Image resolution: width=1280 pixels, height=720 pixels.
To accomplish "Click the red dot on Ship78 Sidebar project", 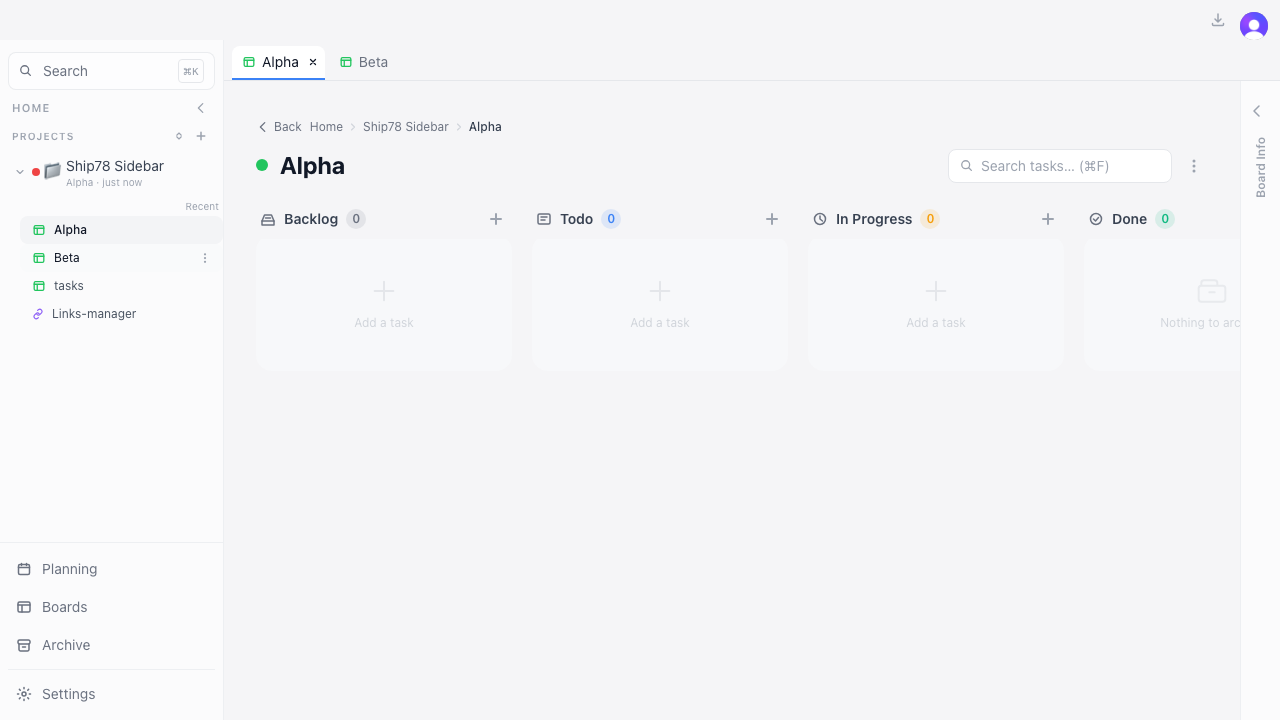I will click(36, 172).
